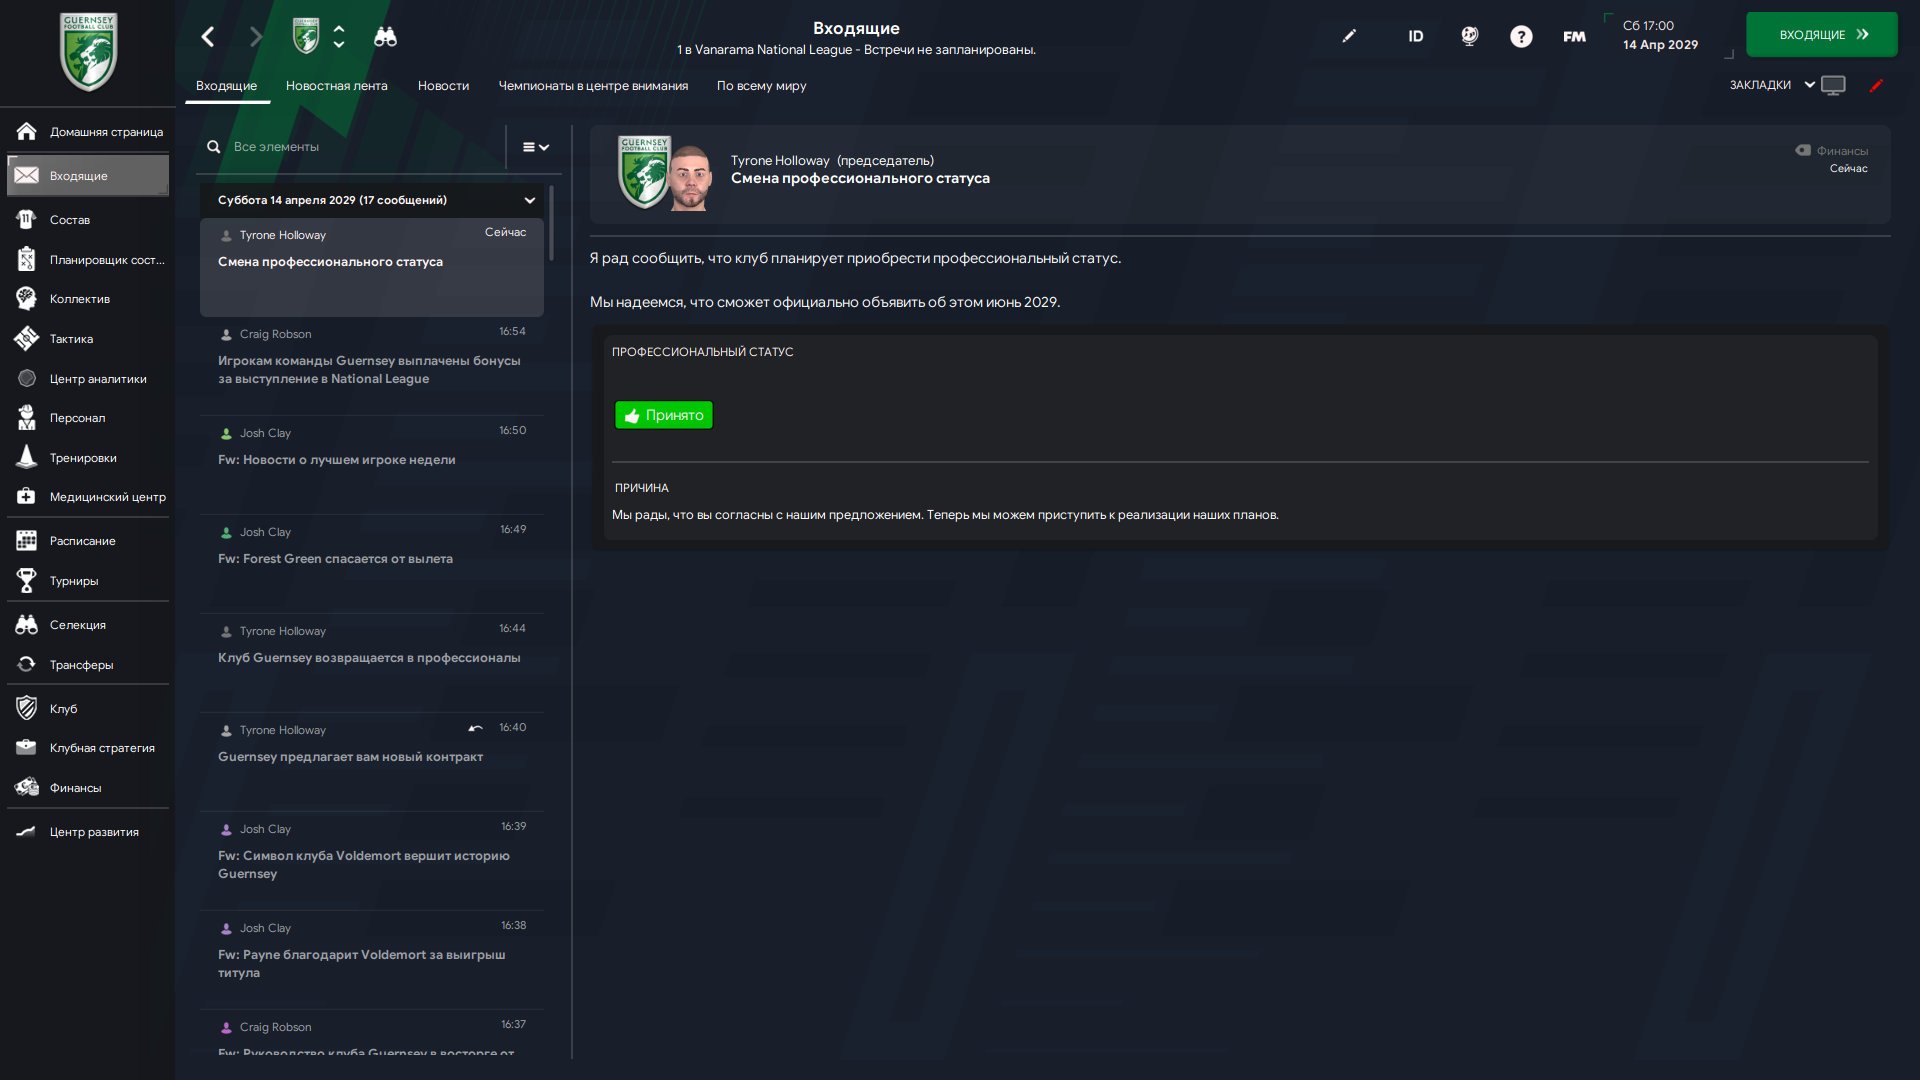Click the pencil edit icon in the top bar
Viewport: 1920px width, 1080px height.
[1349, 36]
